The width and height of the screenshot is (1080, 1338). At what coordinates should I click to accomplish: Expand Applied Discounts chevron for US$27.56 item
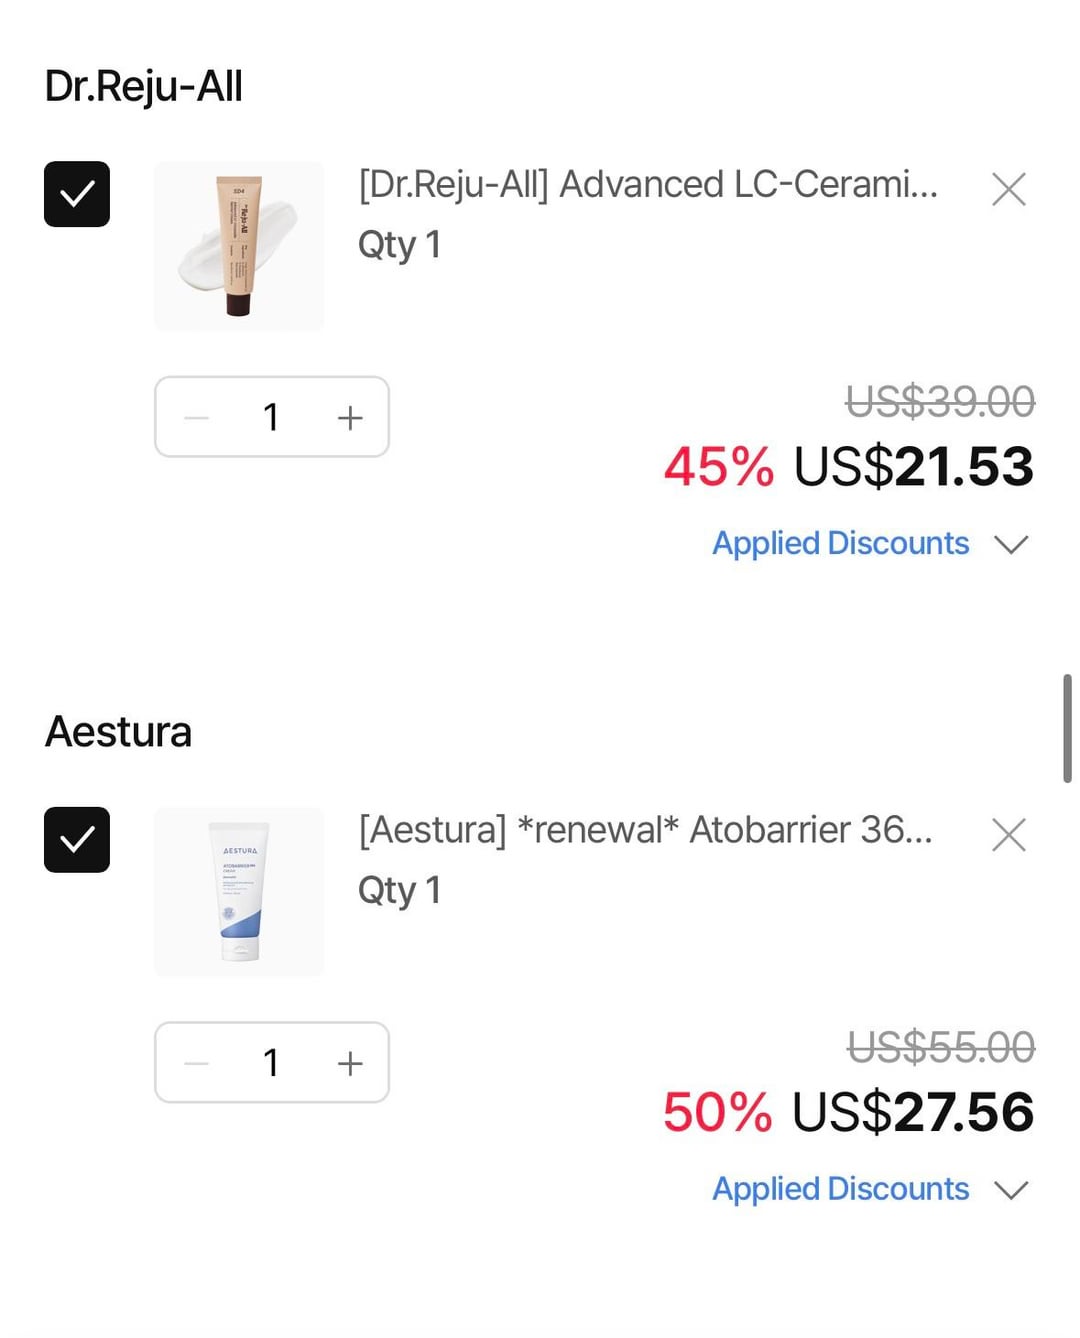point(1011,1190)
